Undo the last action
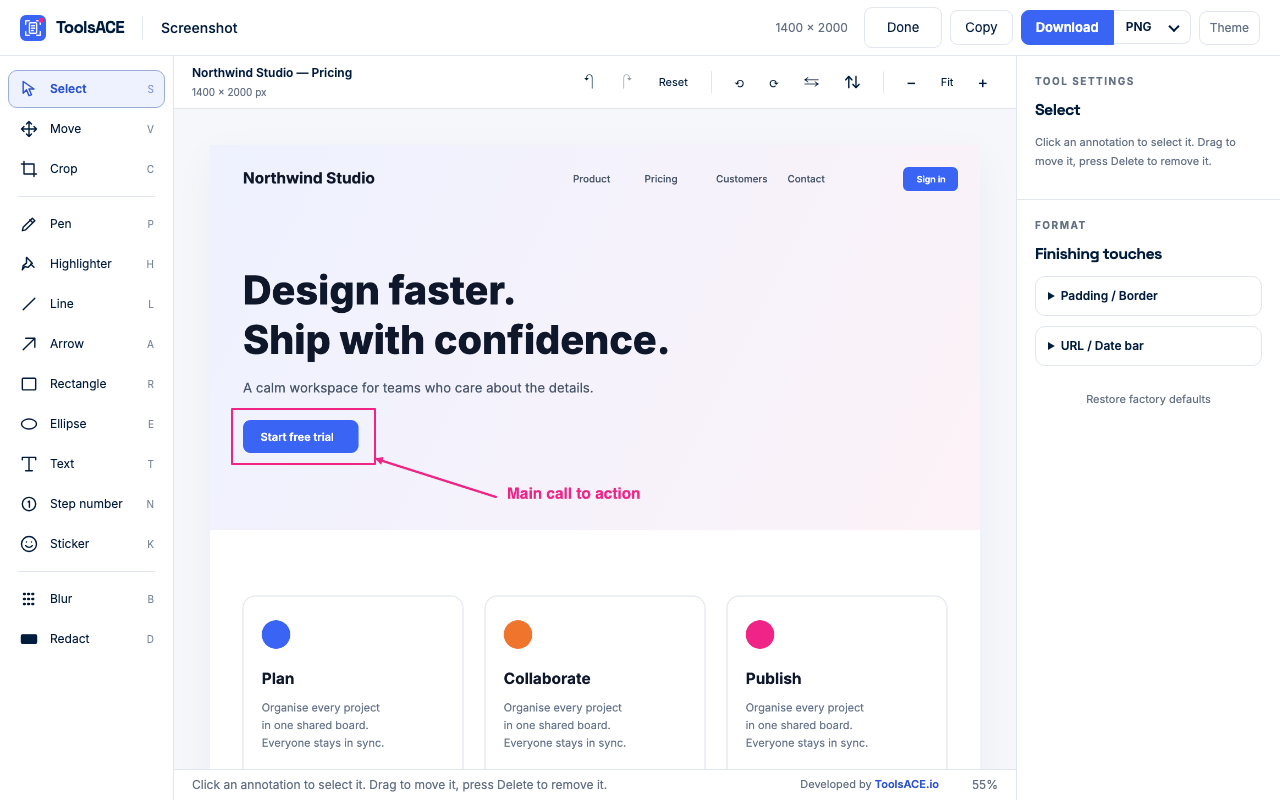This screenshot has height=800, width=1280. pyautogui.click(x=589, y=82)
